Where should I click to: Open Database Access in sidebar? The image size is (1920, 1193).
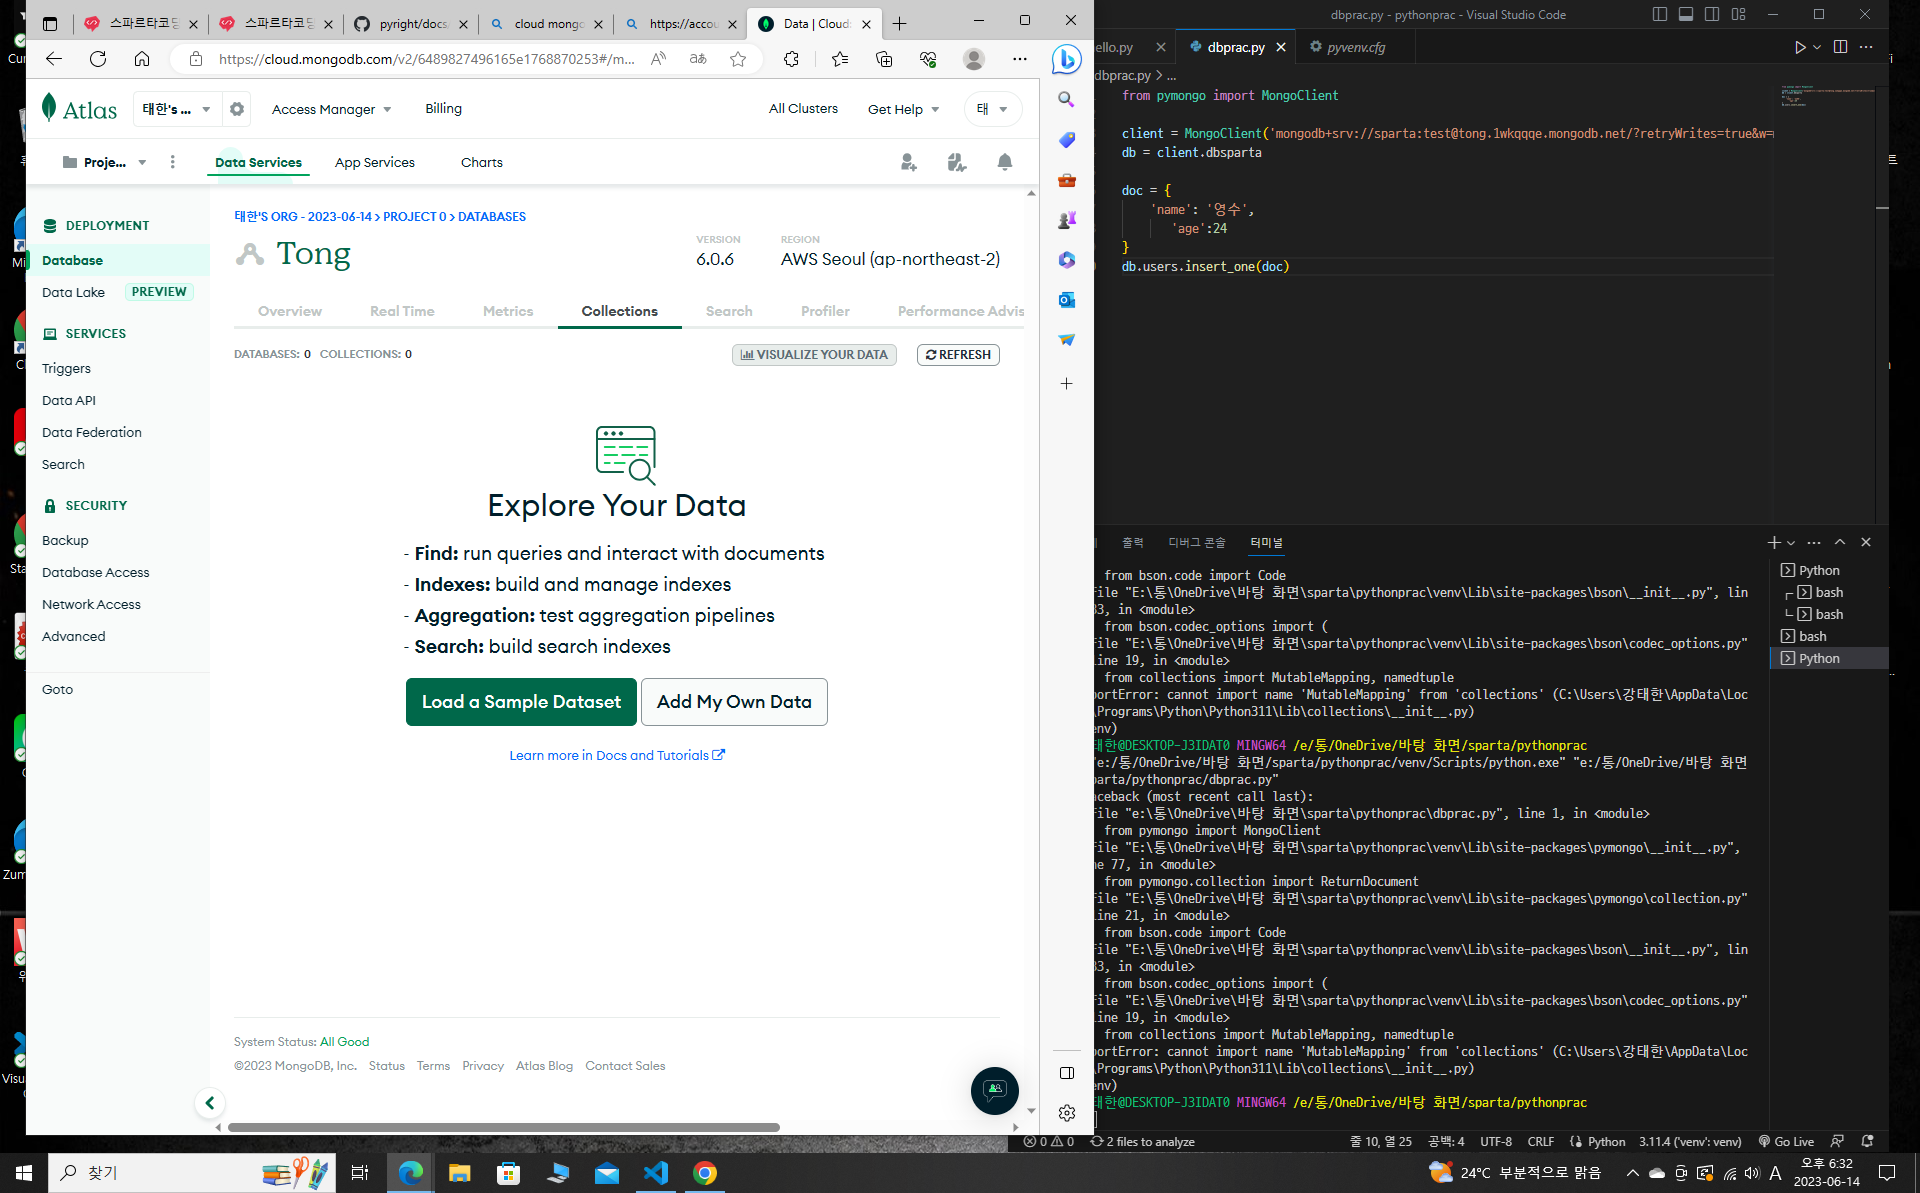[96, 572]
